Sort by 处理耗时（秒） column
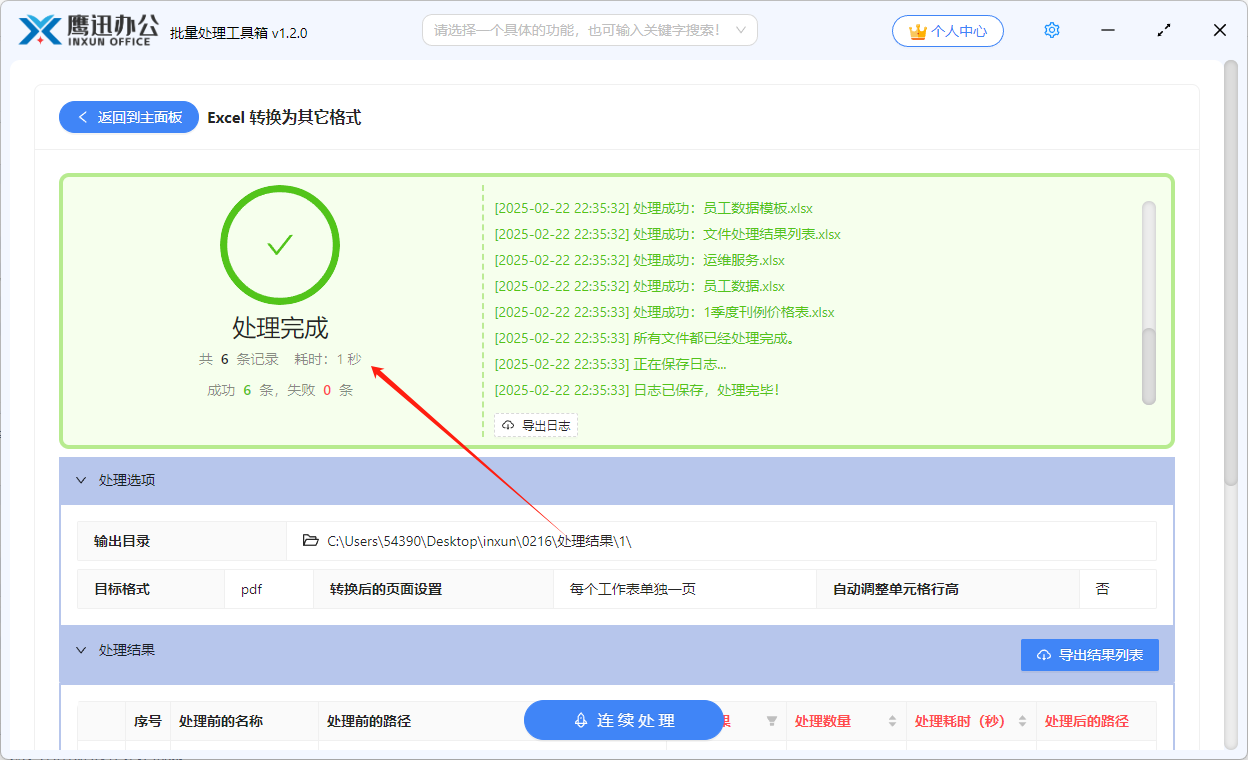Screen dimensions: 1248x760 point(1023,721)
